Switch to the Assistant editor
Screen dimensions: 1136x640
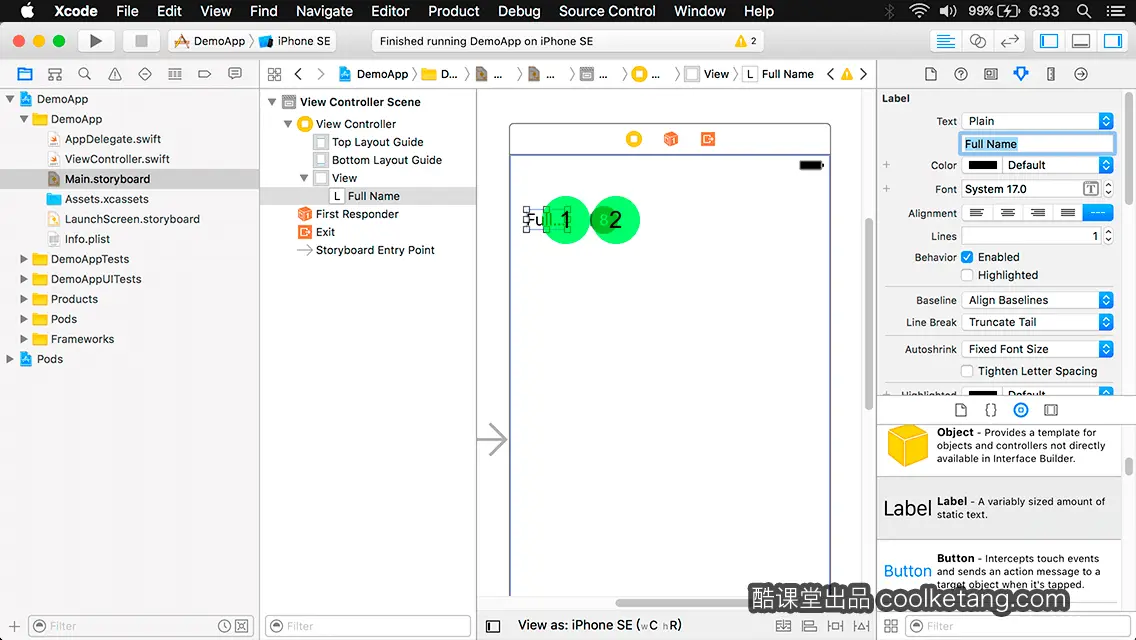click(x=977, y=41)
